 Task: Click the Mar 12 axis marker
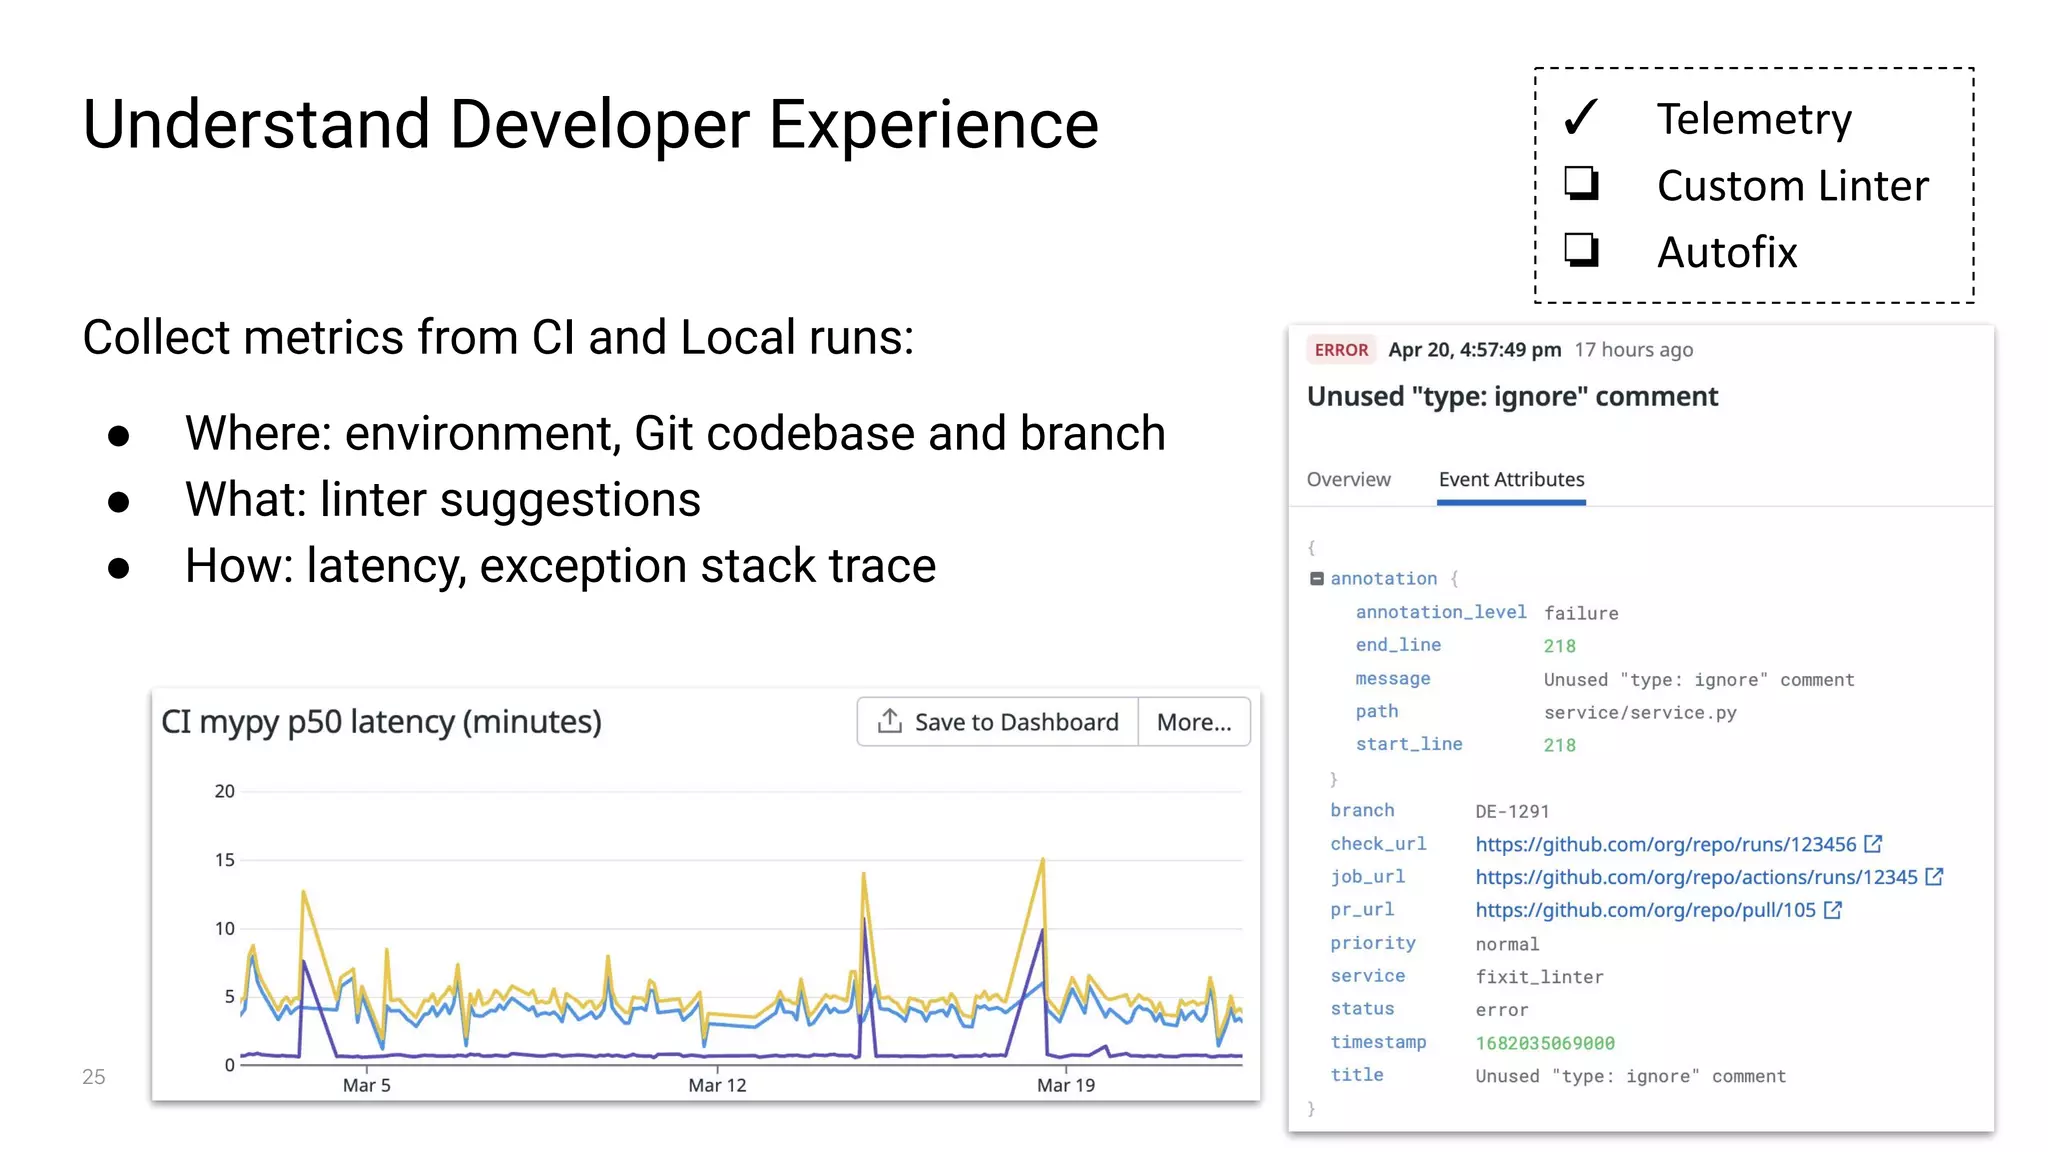717,1085
